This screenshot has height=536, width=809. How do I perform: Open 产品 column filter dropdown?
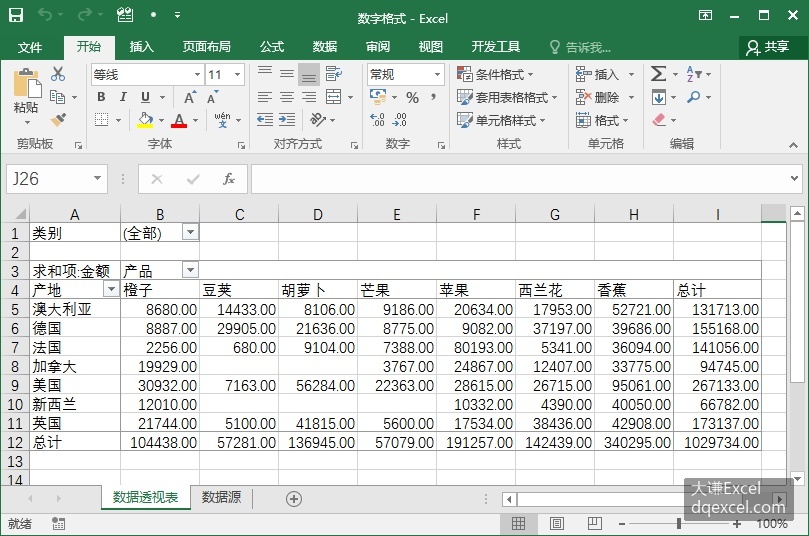(x=190, y=270)
